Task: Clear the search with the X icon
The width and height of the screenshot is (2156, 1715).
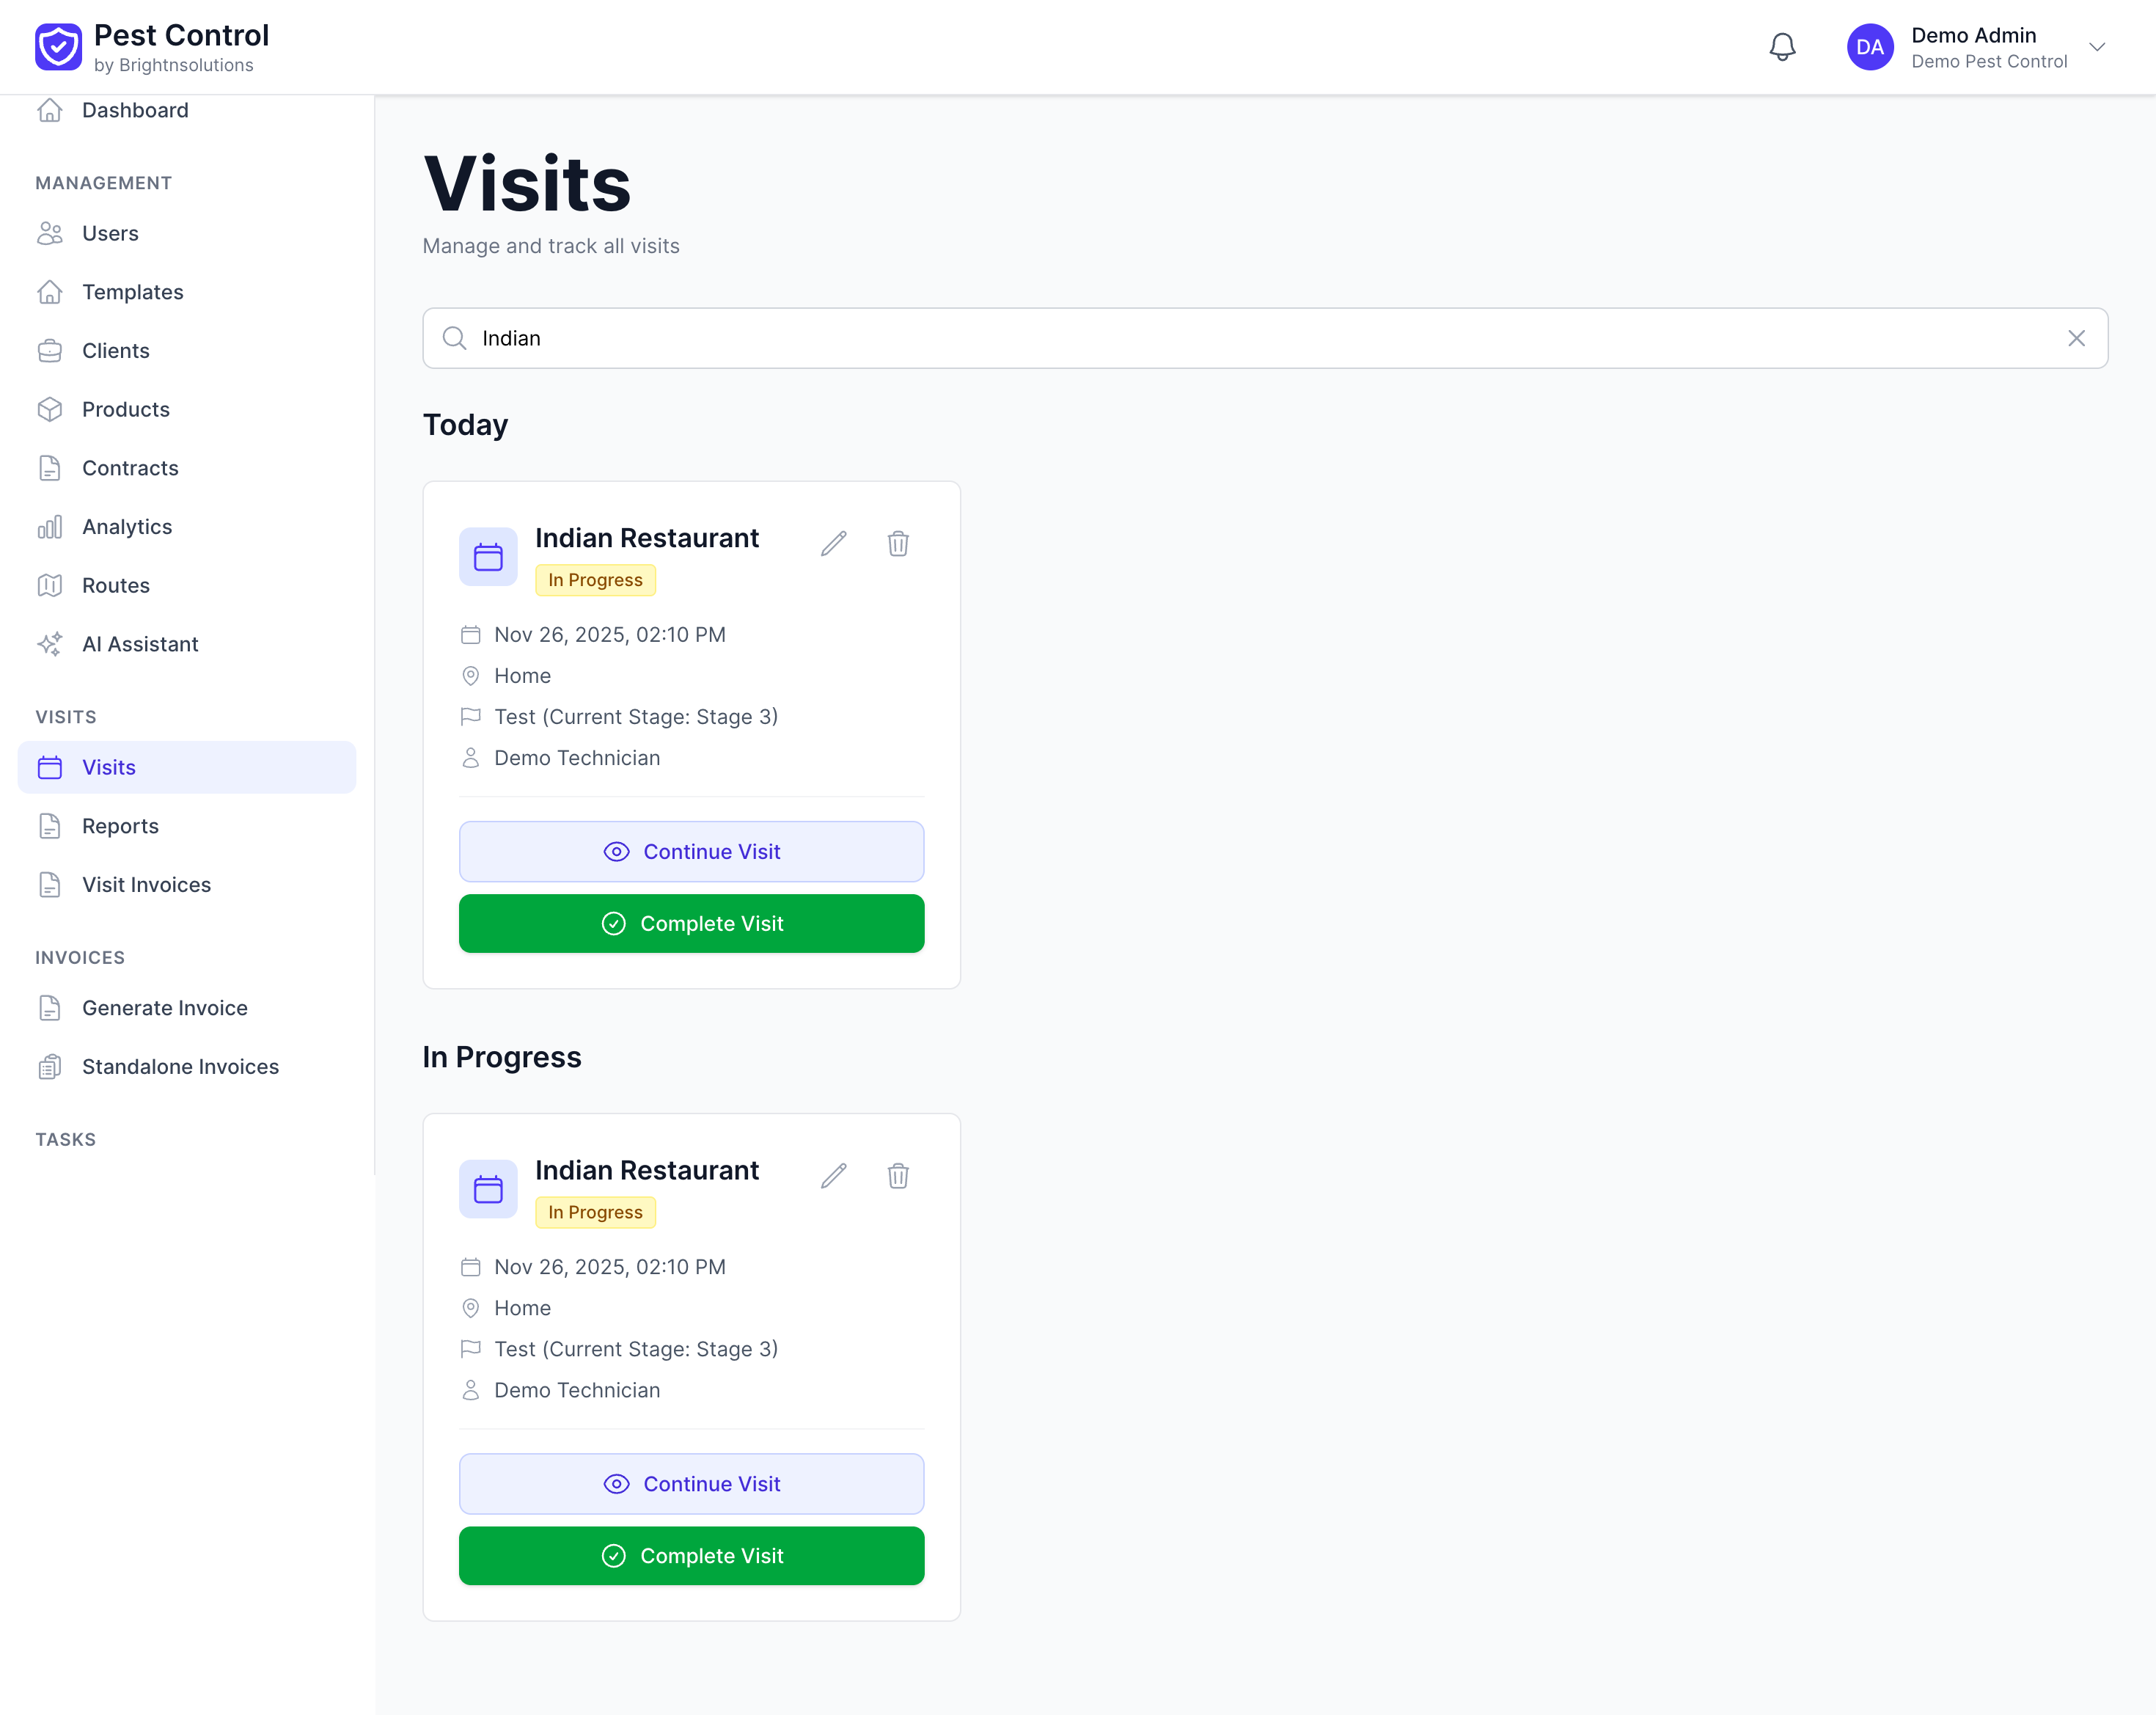Action: [2076, 338]
